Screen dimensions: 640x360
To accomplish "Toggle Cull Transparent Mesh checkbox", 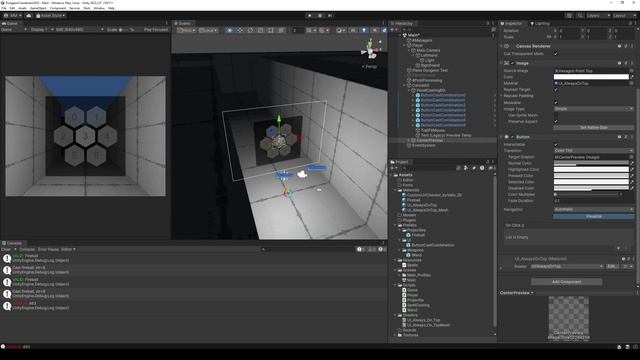I will pos(556,53).
